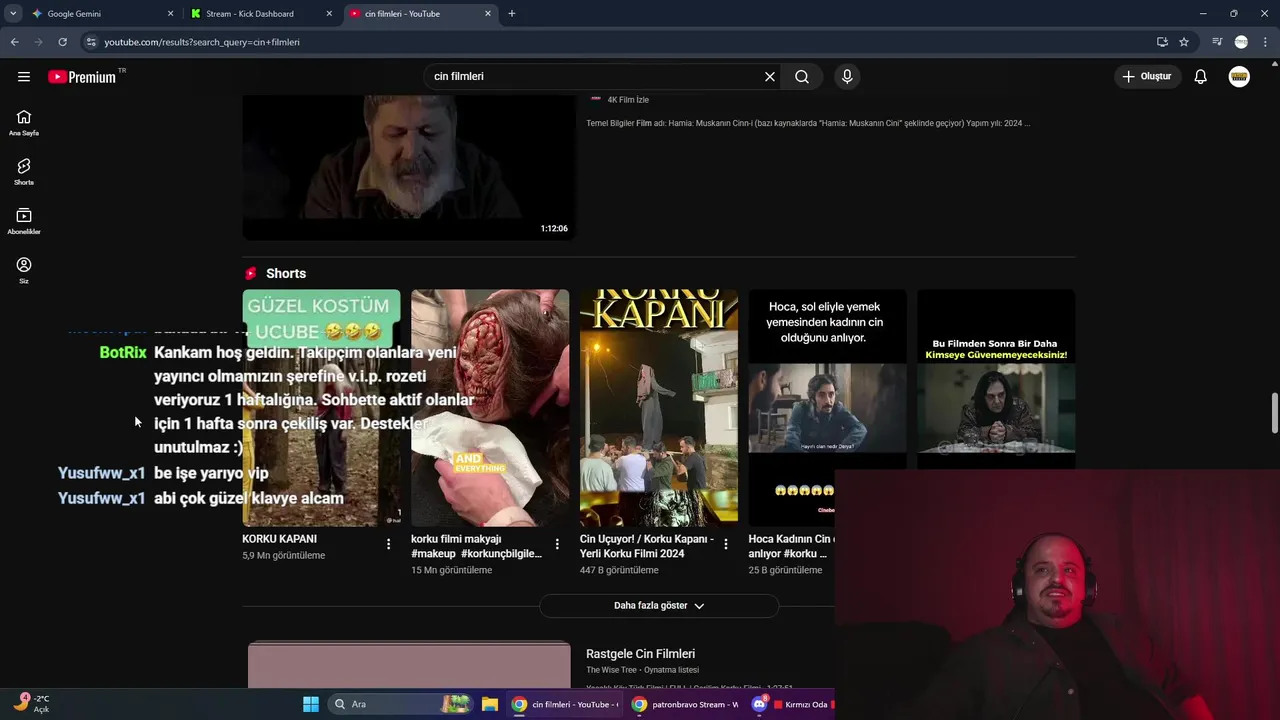1280x720 pixels.
Task: Click the taskbar Ara search box
Action: [x=400, y=704]
